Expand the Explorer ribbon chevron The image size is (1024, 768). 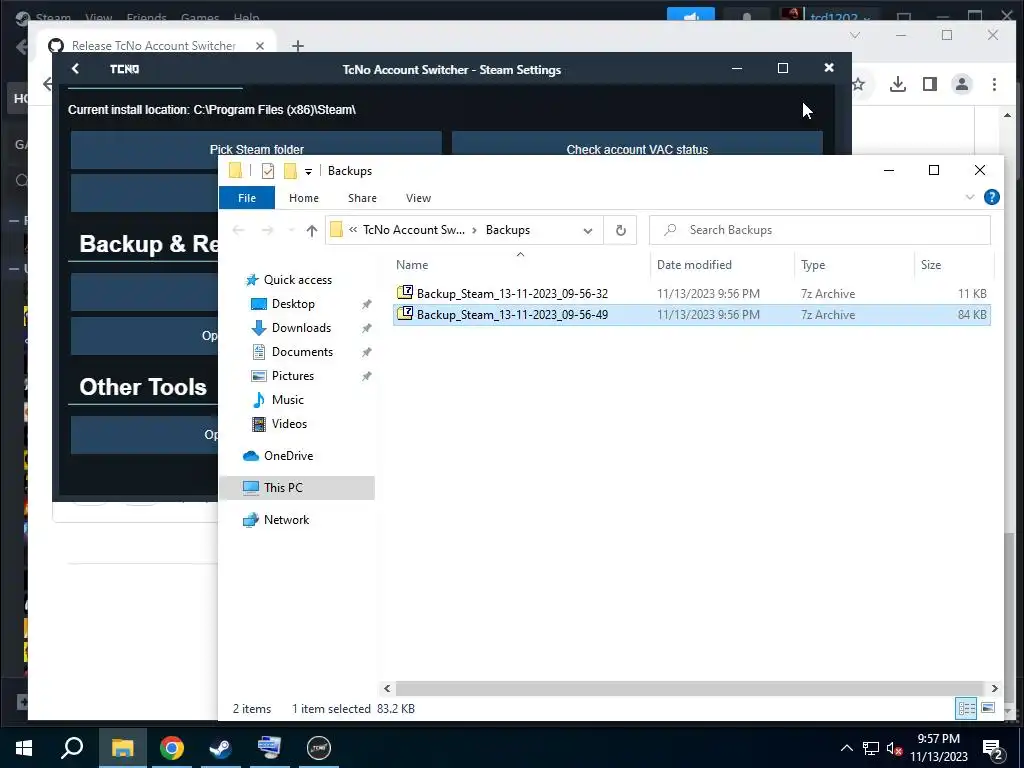[970, 197]
